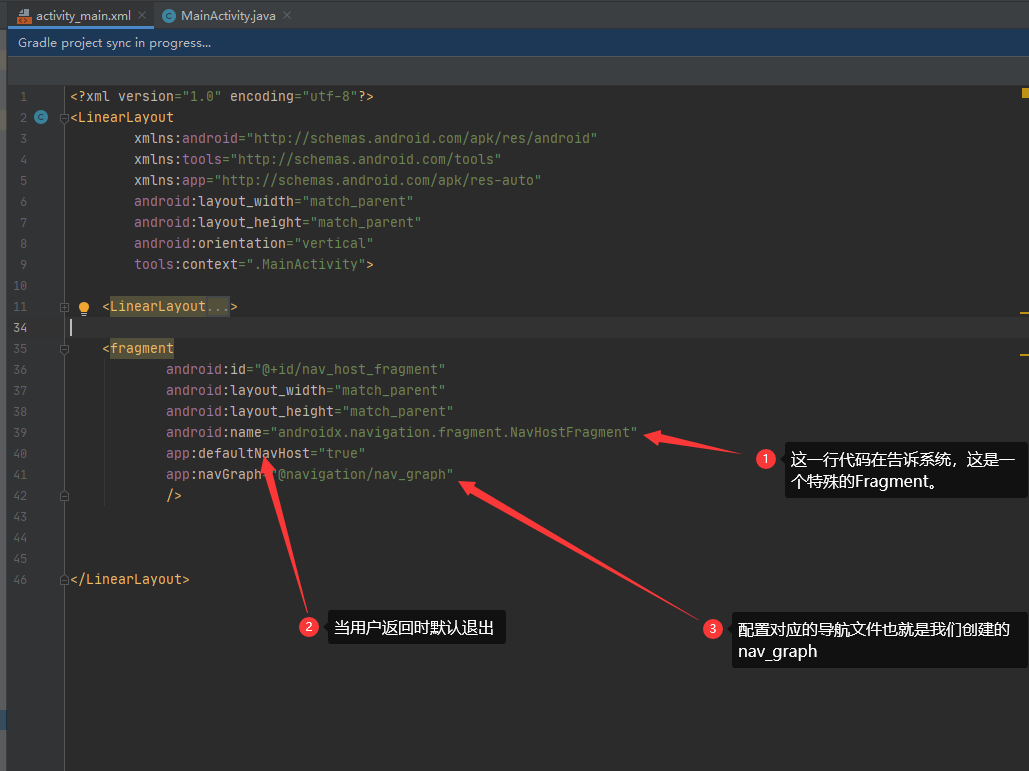Click the orange warning stripe atop the scrollbar

[1024, 91]
